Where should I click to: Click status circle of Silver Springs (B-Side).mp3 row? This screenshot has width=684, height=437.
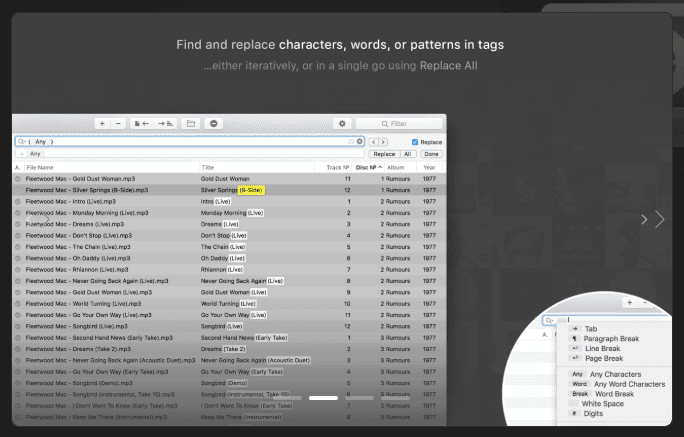pos(18,190)
